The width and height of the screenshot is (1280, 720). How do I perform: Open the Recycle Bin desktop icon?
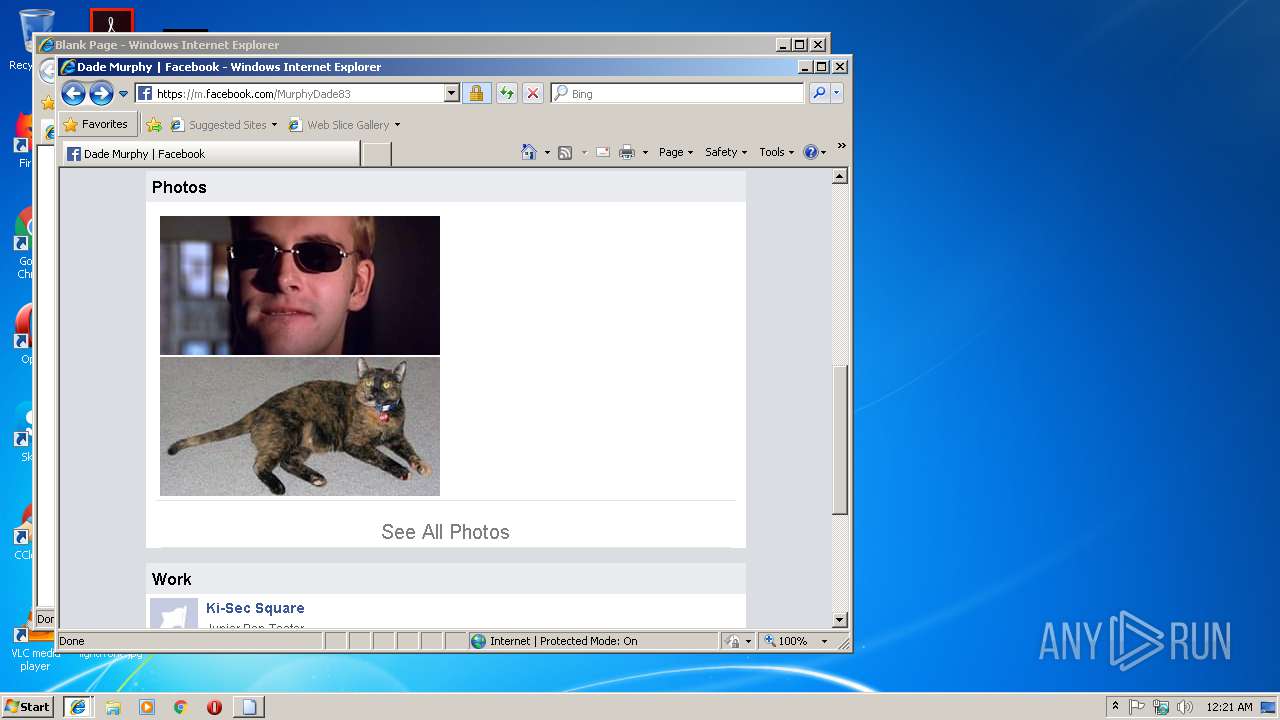37,40
